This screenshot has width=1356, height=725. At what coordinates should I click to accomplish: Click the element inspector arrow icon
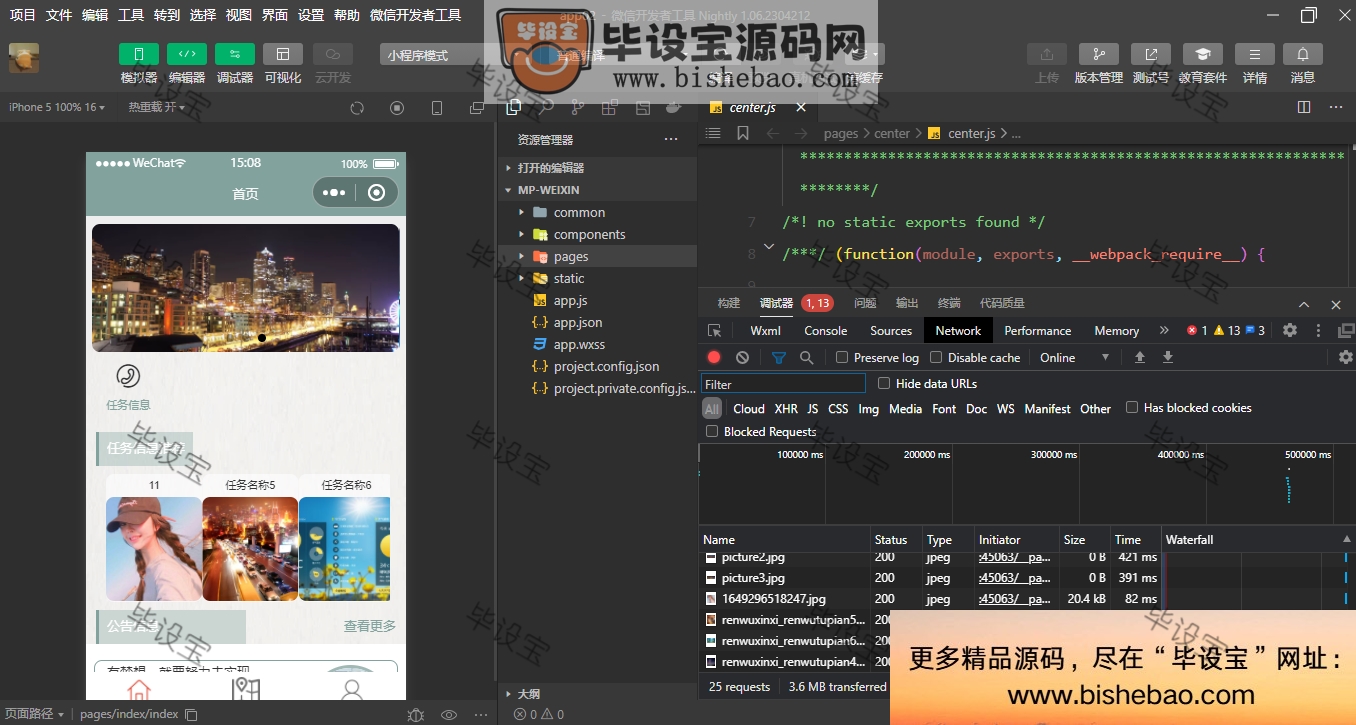pos(714,330)
